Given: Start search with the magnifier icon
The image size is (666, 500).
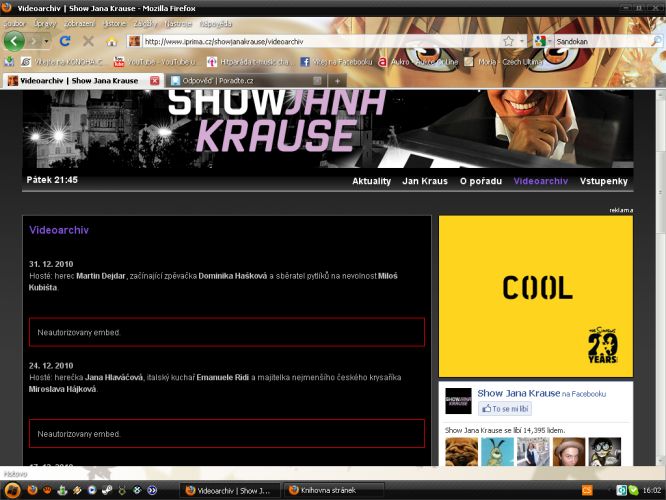Looking at the screenshot, I should click(657, 41).
